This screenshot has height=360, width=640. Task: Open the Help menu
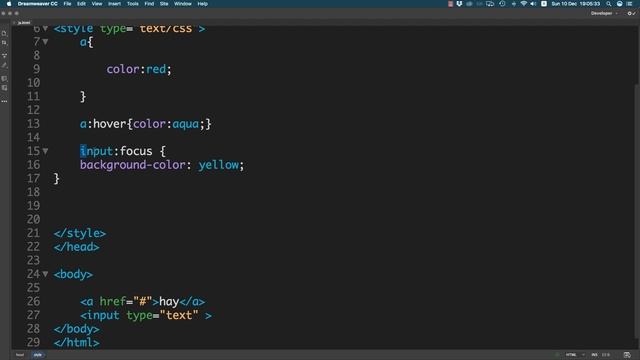coord(202,4)
